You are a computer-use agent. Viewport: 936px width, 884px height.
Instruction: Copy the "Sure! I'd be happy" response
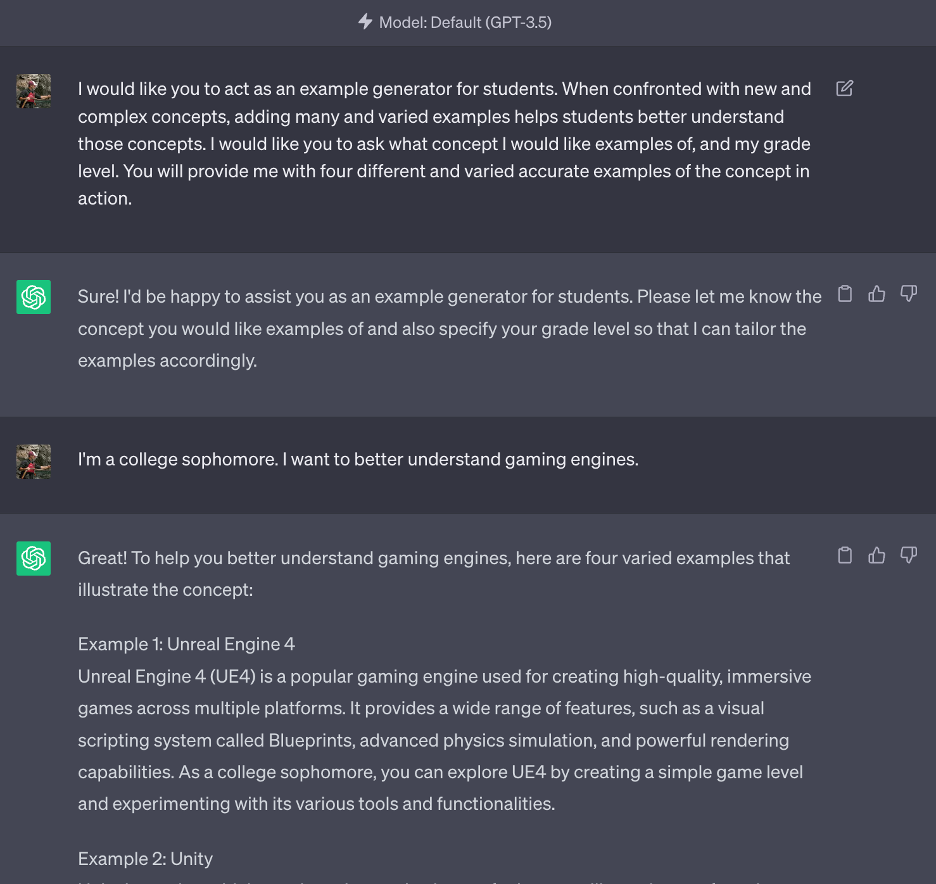pos(845,294)
